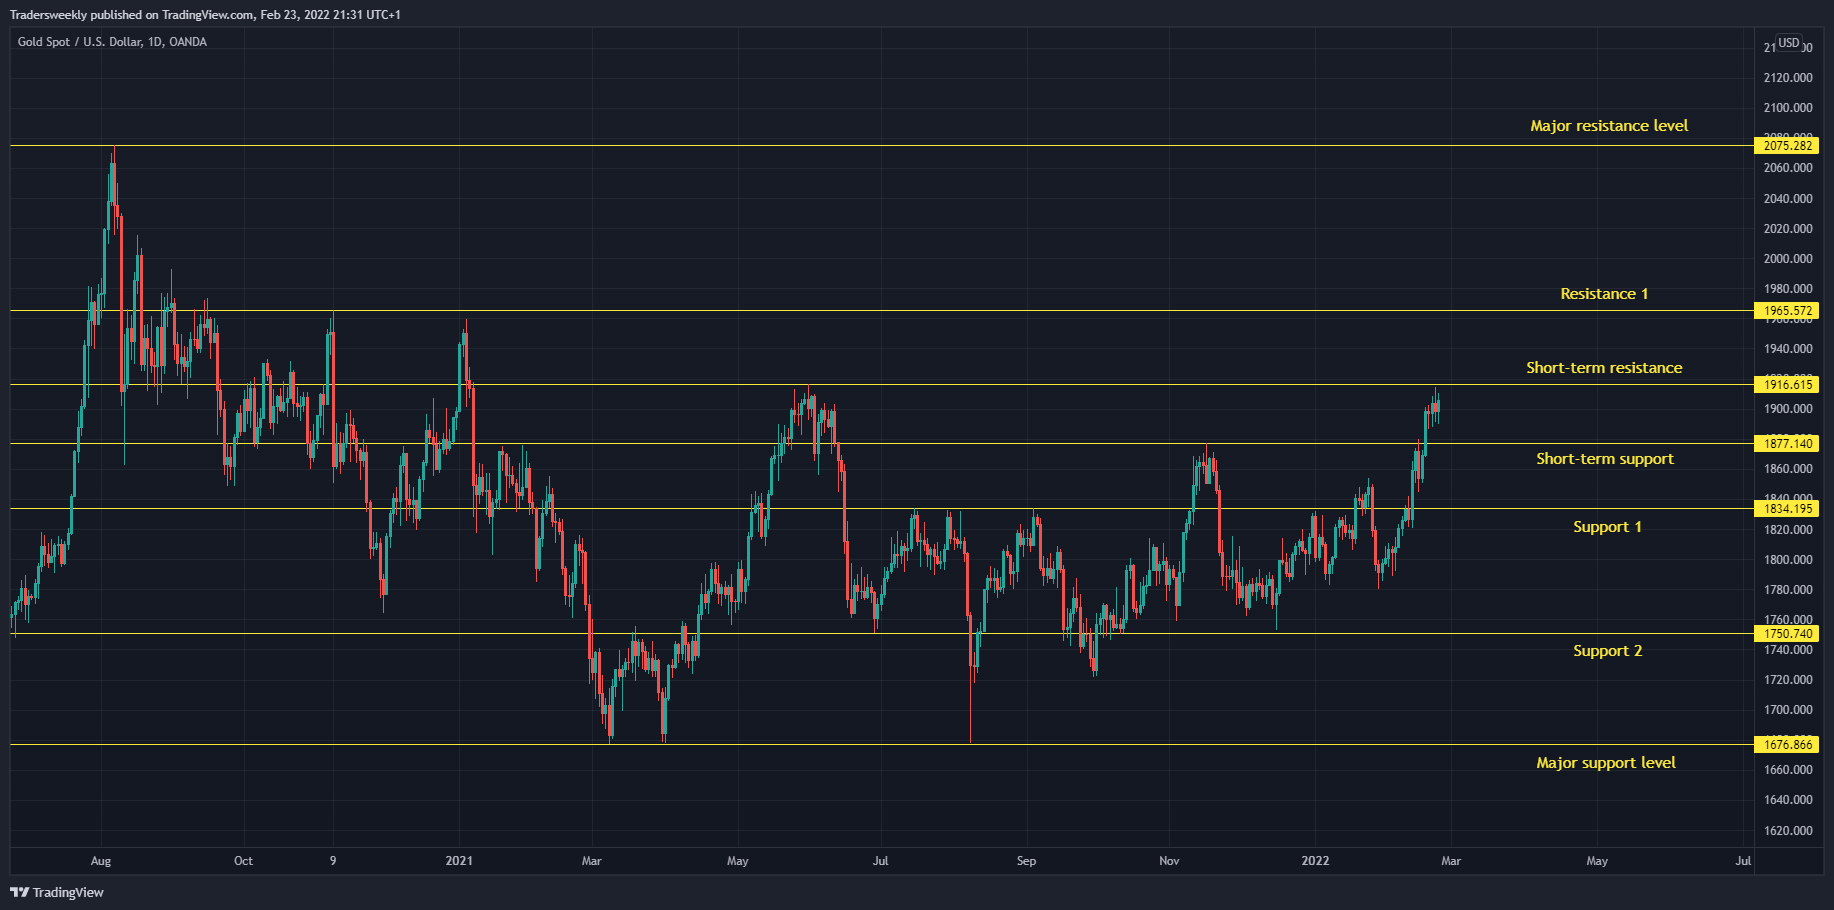
Task: Click the 1740.000 price axis tick
Action: [1788, 650]
